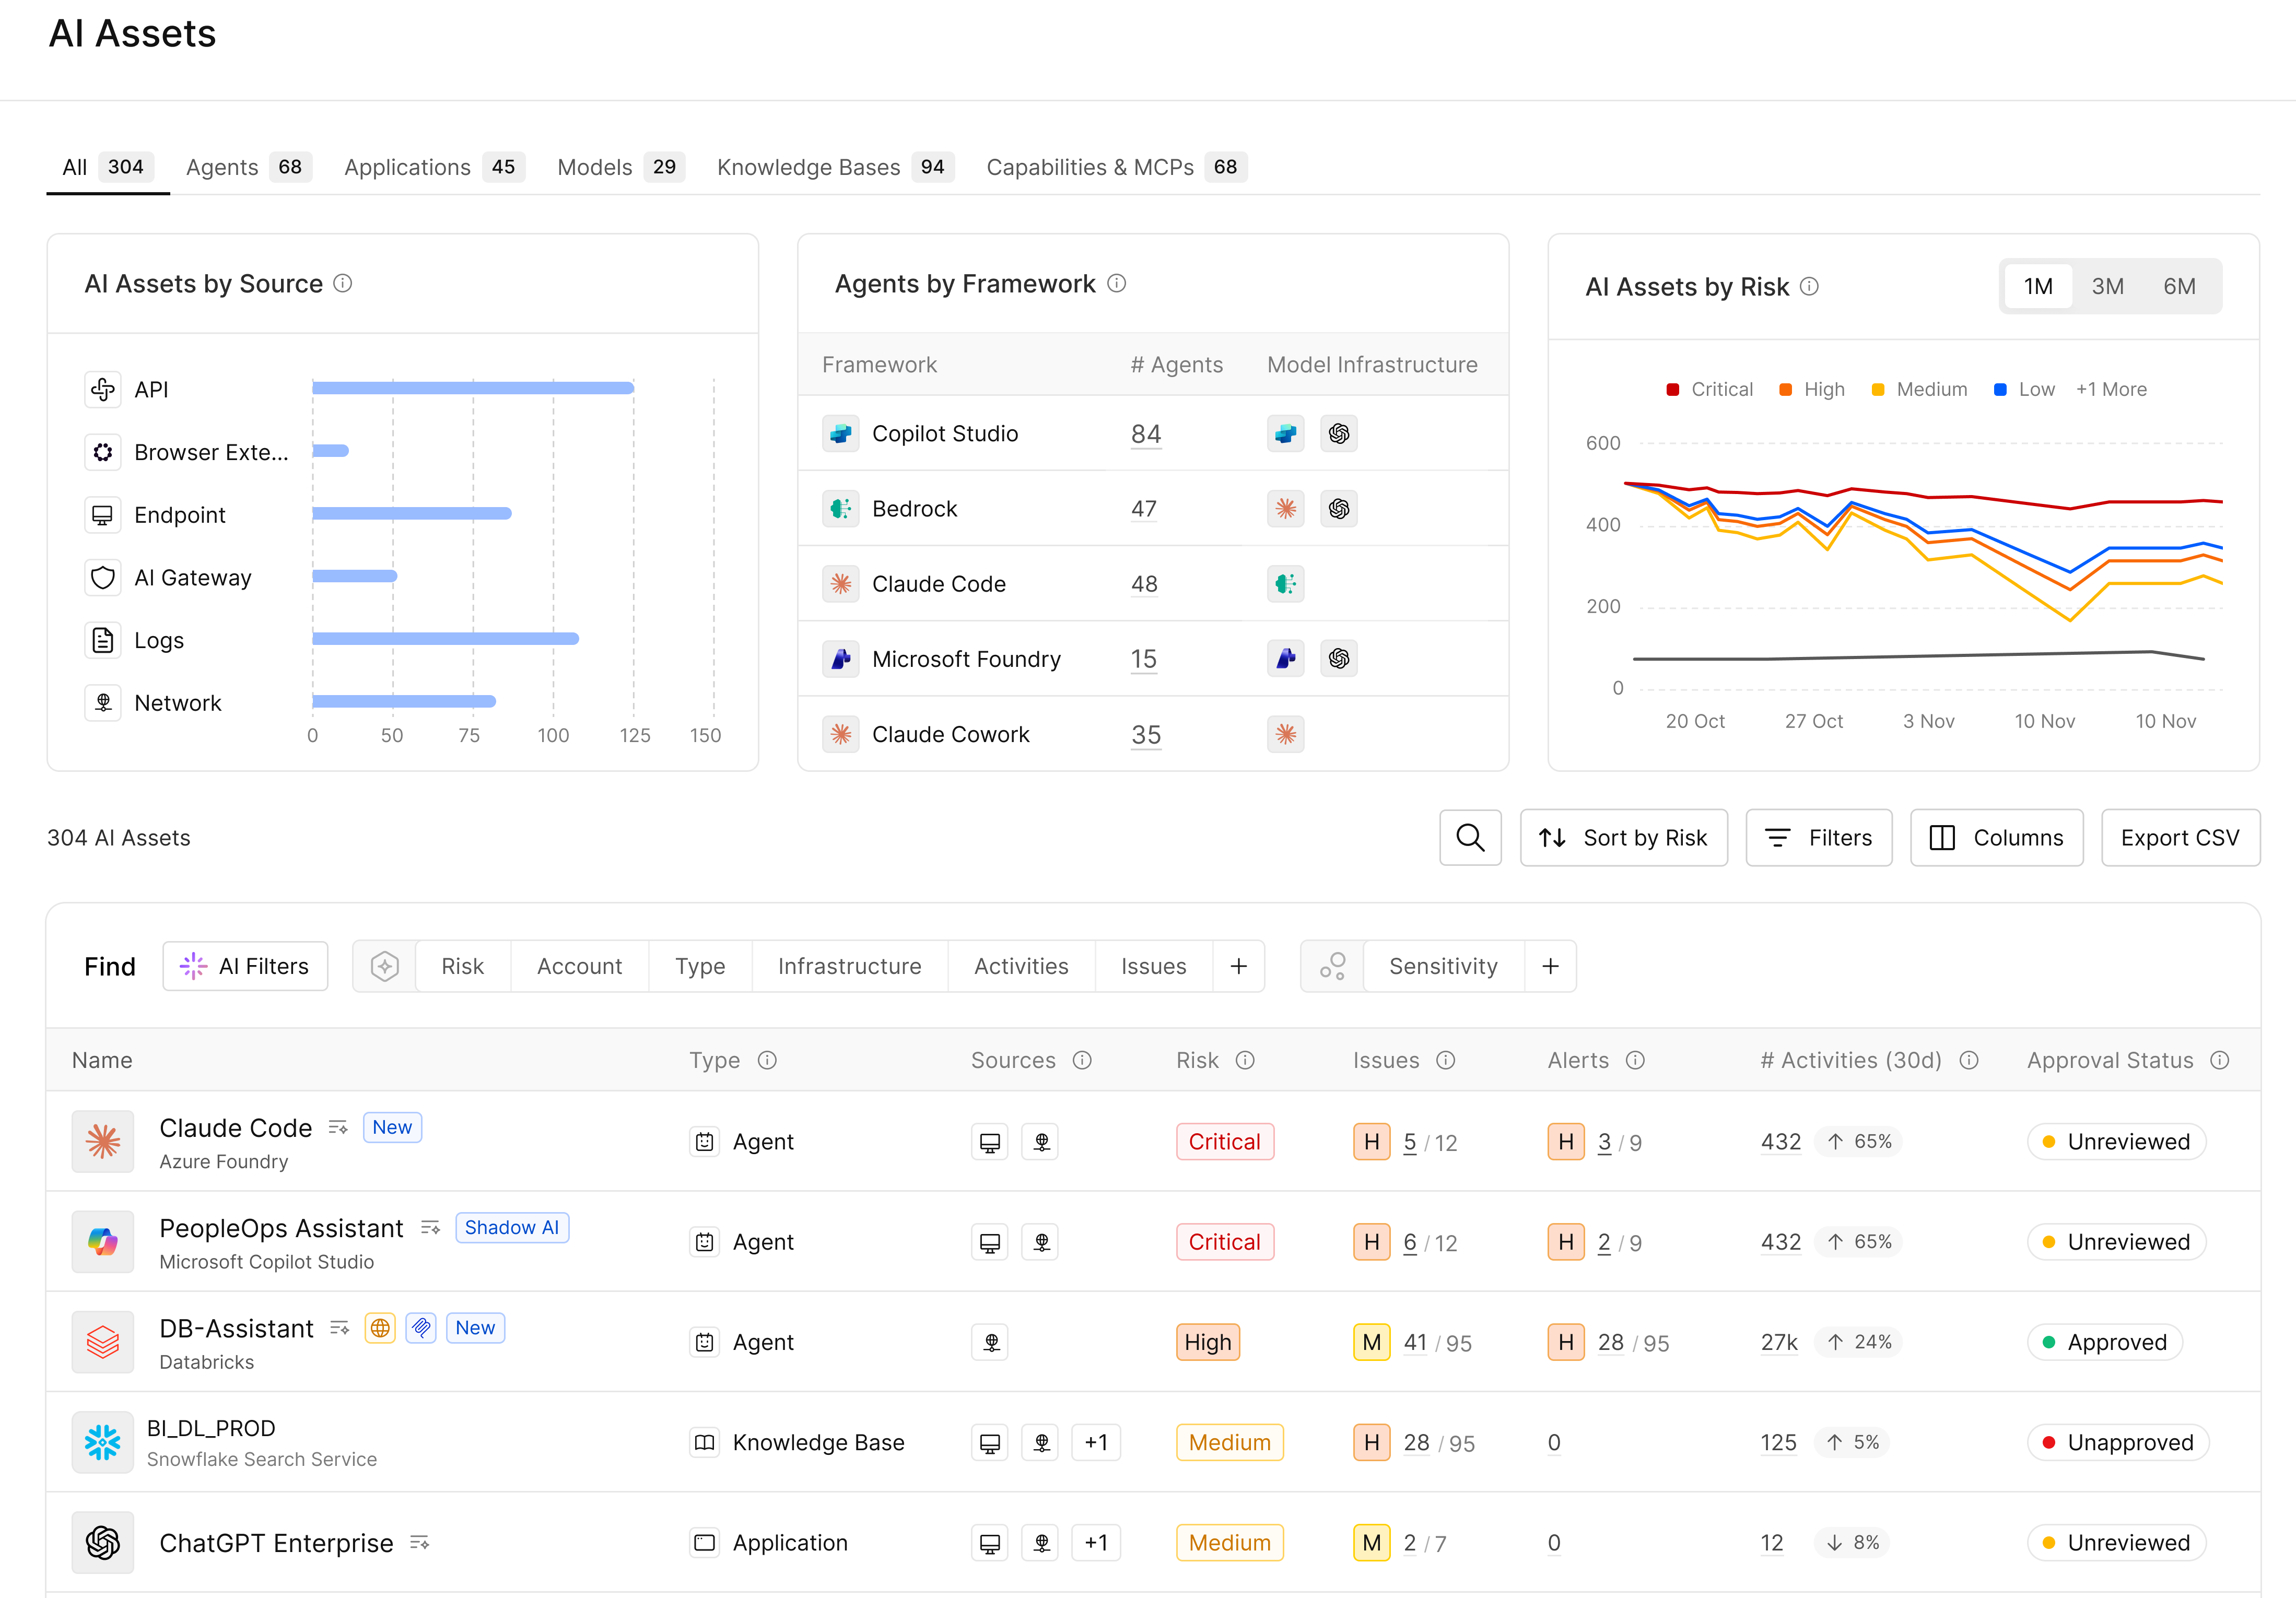The width and height of the screenshot is (2296, 1598).
Task: Open the Sensitivity filter dropdown
Action: [x=1443, y=966]
